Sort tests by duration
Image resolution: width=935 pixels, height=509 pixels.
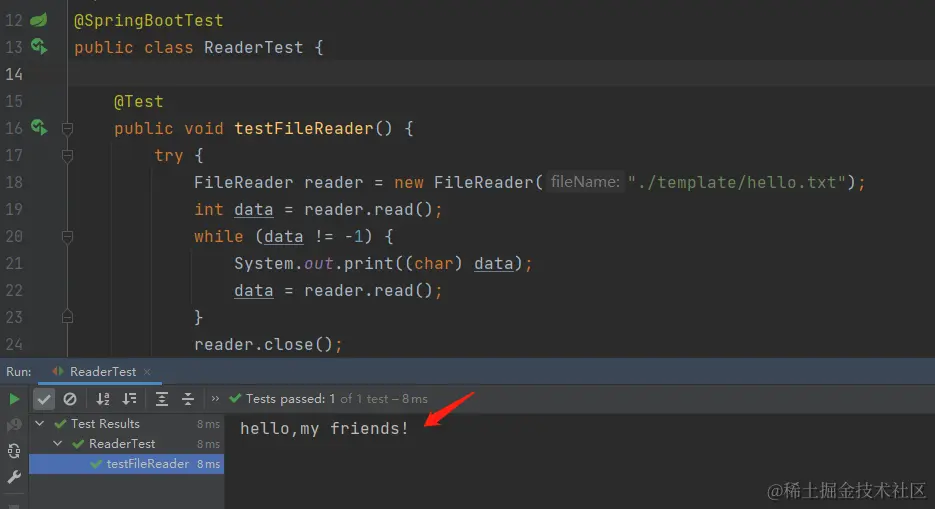click(x=129, y=399)
